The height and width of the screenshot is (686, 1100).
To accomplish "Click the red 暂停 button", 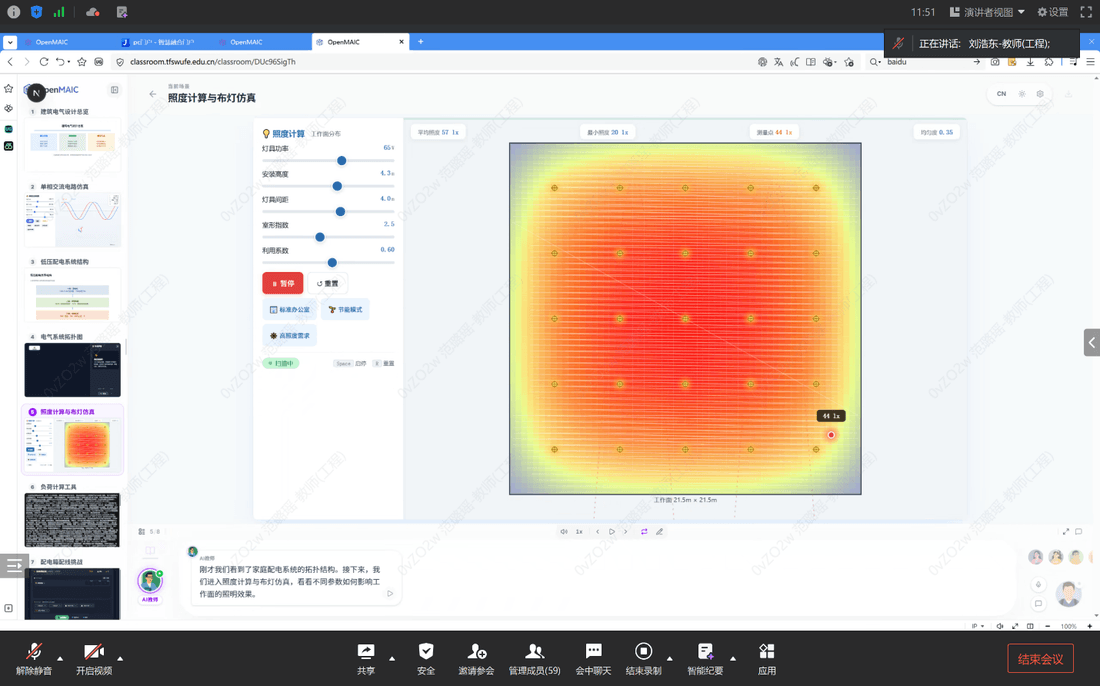I will pos(283,283).
